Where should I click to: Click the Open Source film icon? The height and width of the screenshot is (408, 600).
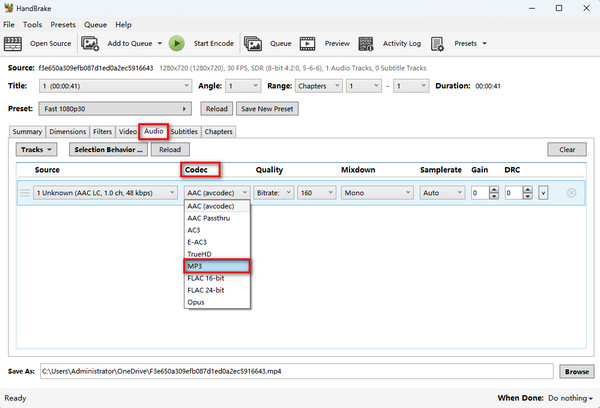tap(13, 44)
